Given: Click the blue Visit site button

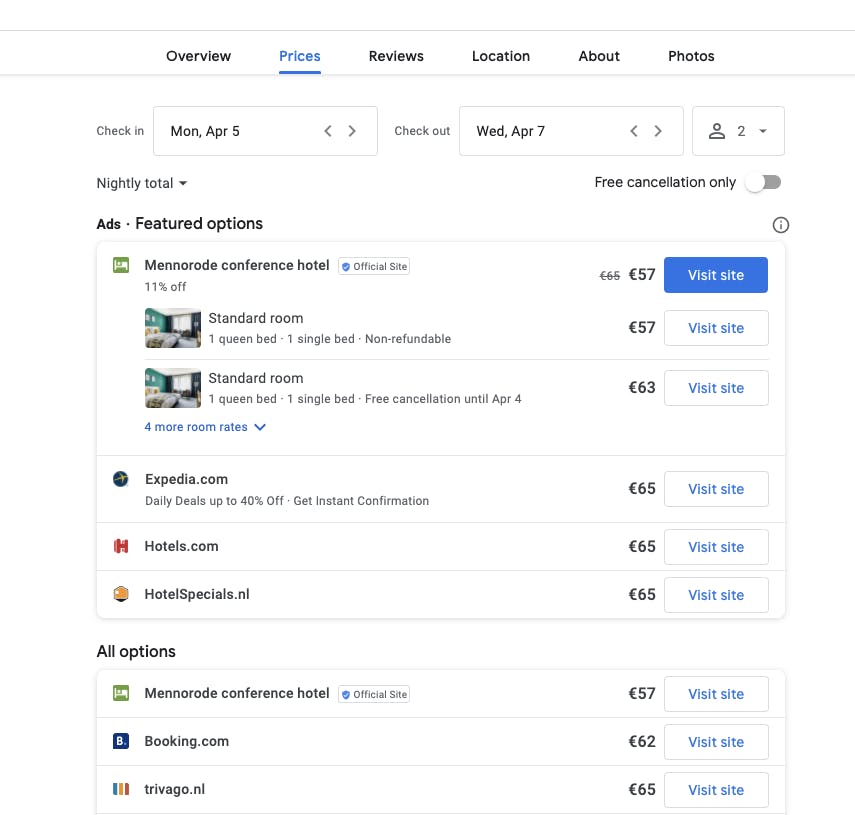Looking at the screenshot, I should (x=715, y=275).
